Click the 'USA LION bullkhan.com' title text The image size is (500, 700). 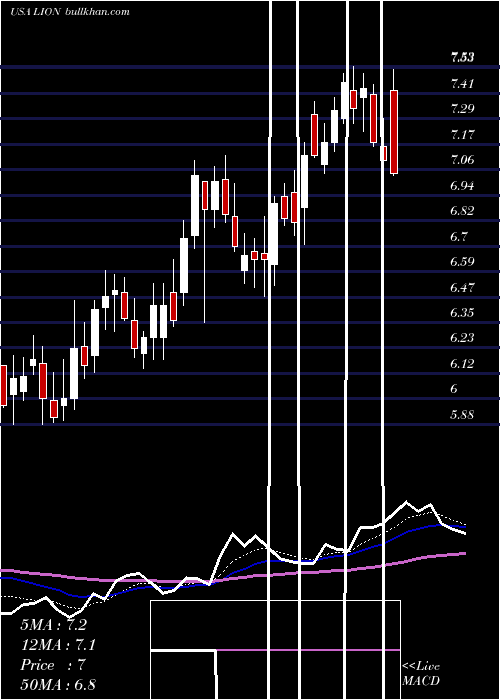[x=70, y=12]
